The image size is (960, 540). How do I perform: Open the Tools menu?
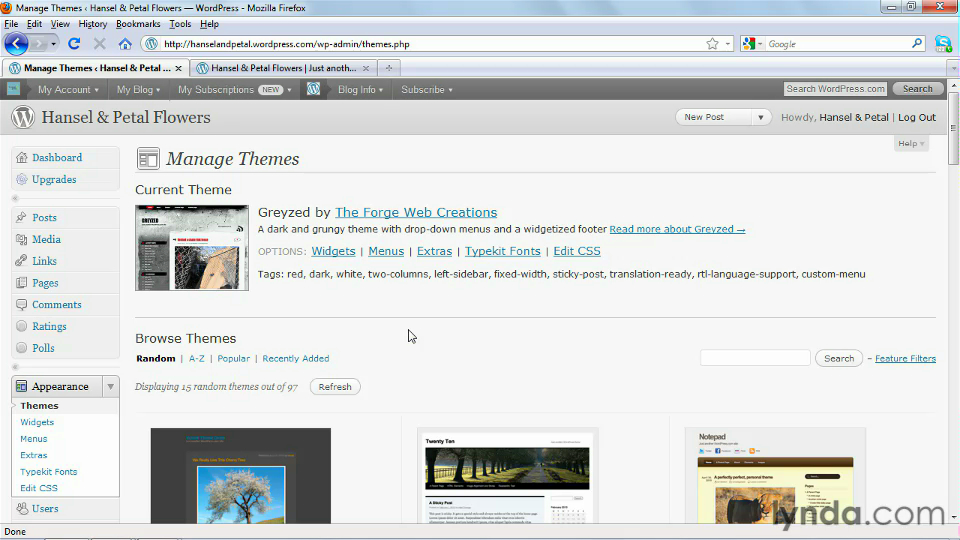click(x=180, y=24)
